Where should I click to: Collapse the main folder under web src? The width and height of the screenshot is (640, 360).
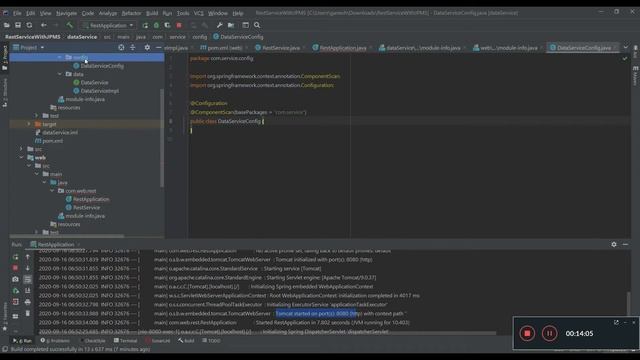pyautogui.click(x=37, y=174)
